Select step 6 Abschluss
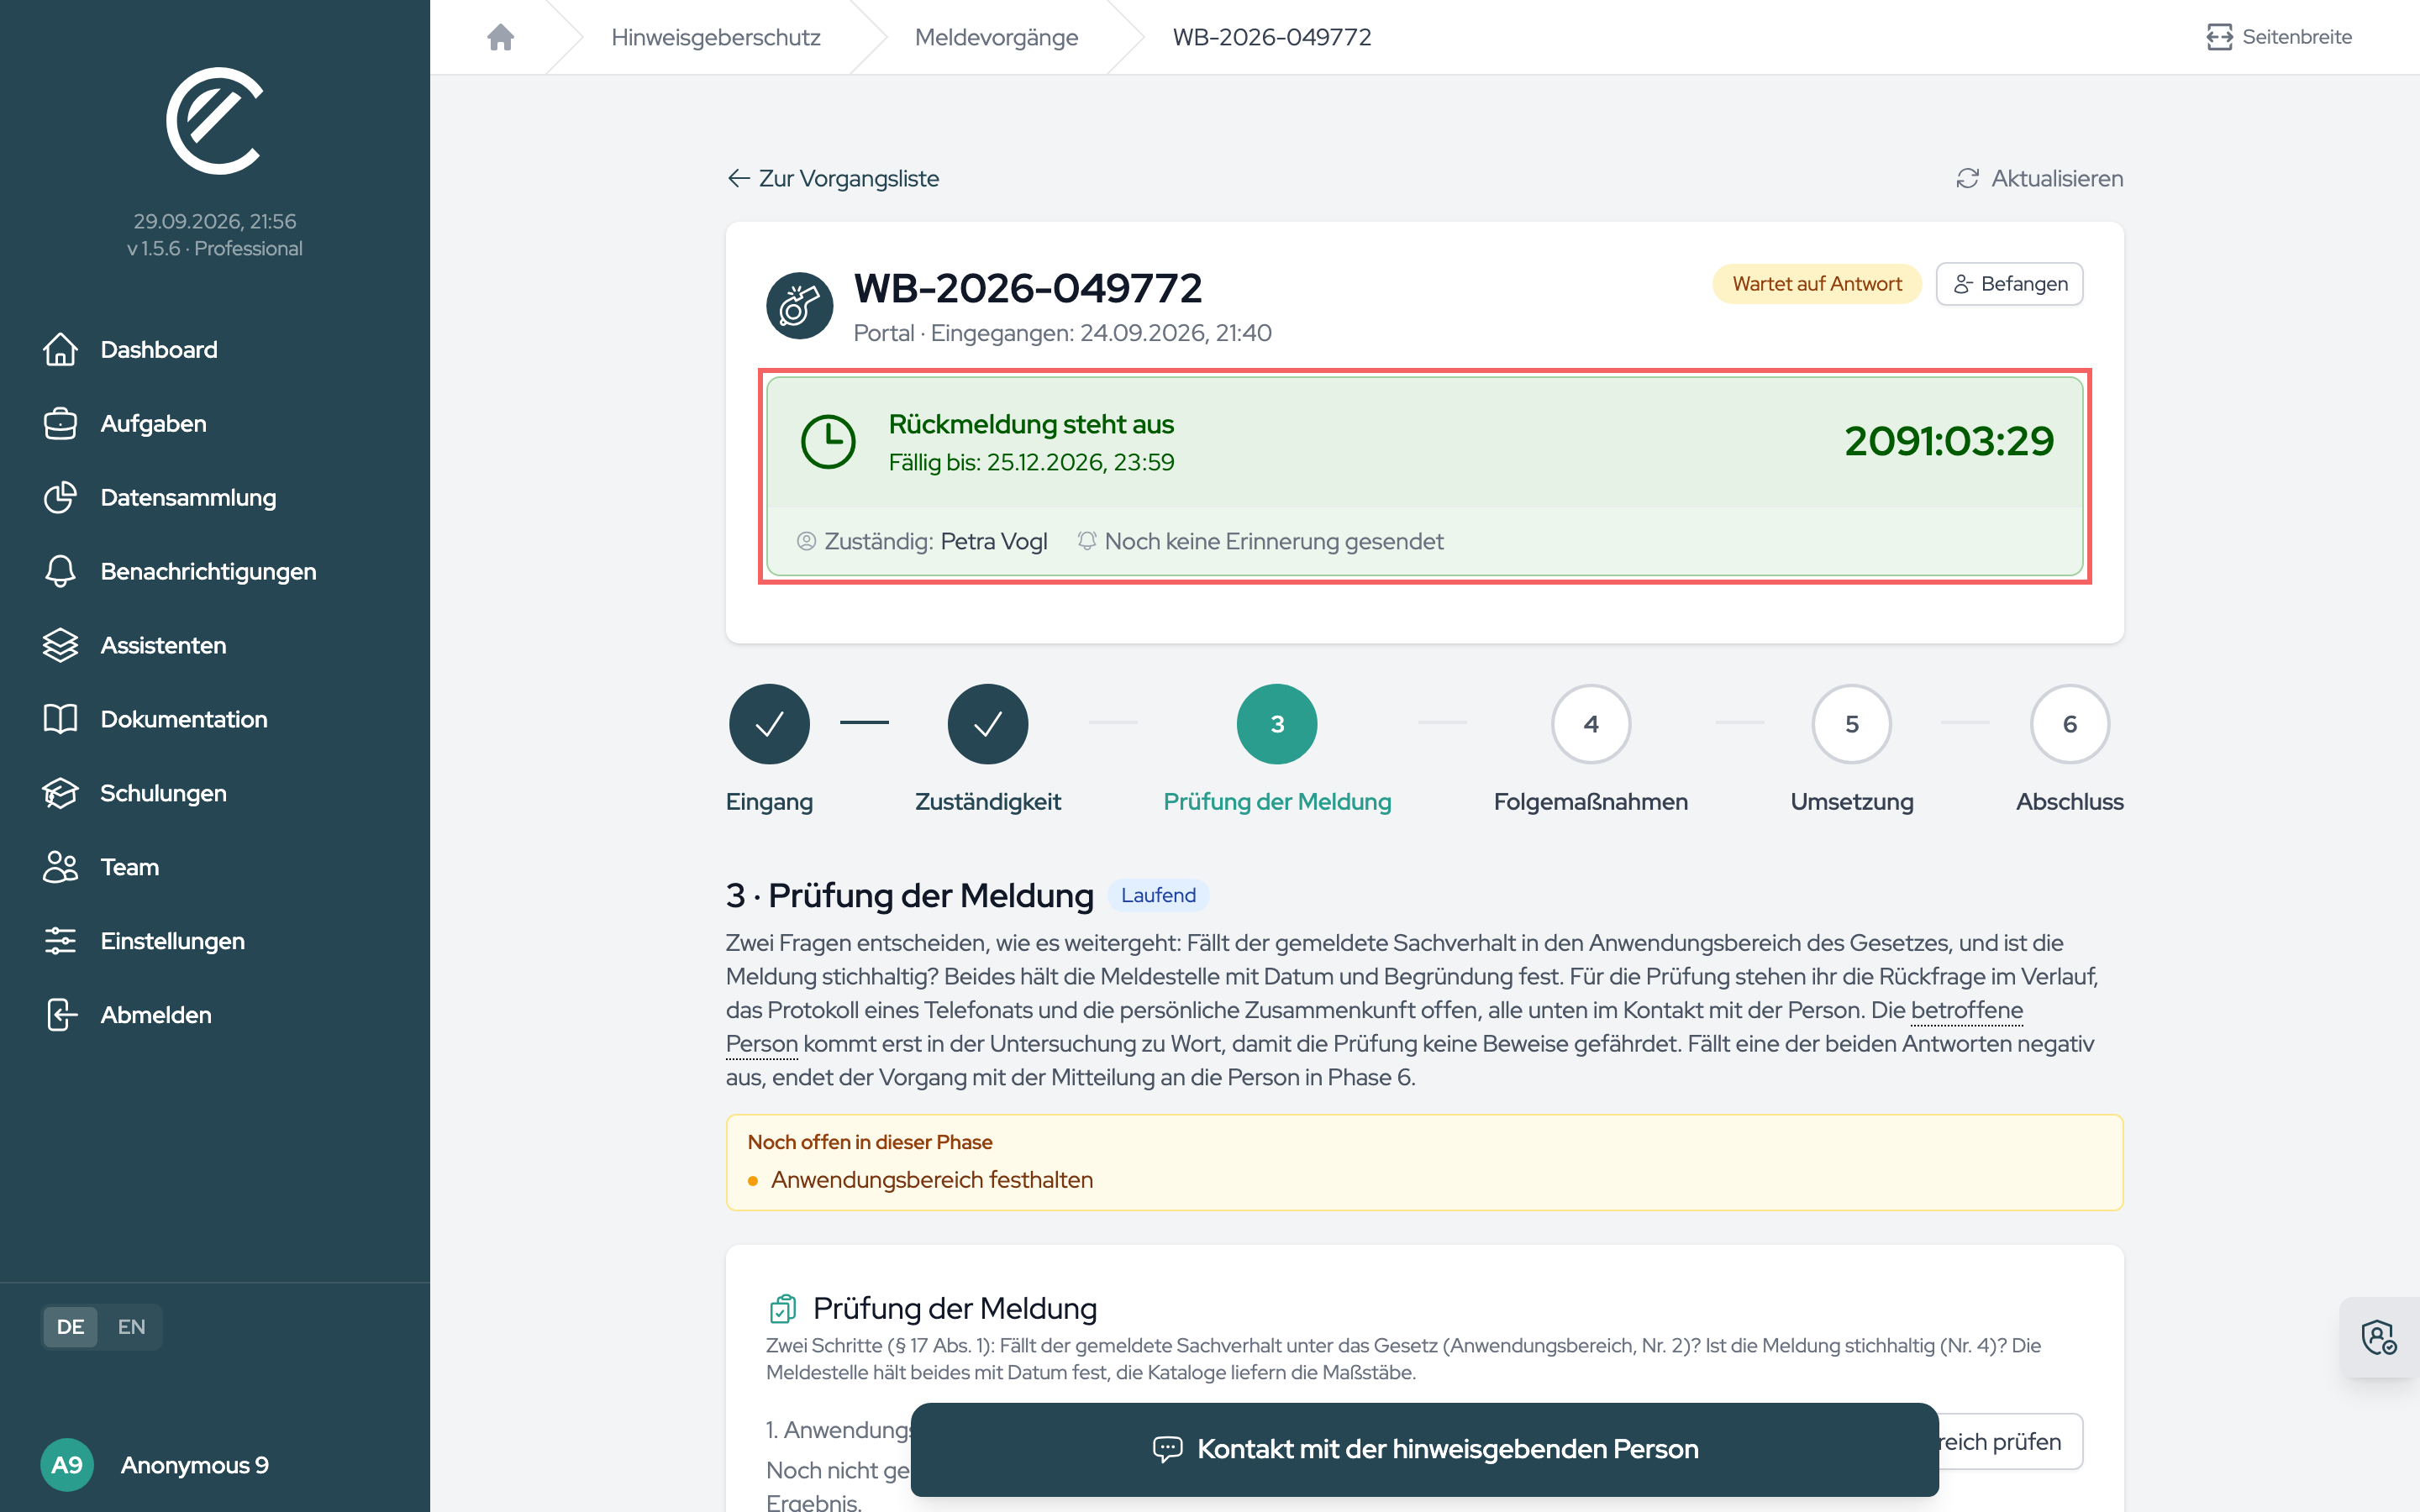 [2069, 724]
